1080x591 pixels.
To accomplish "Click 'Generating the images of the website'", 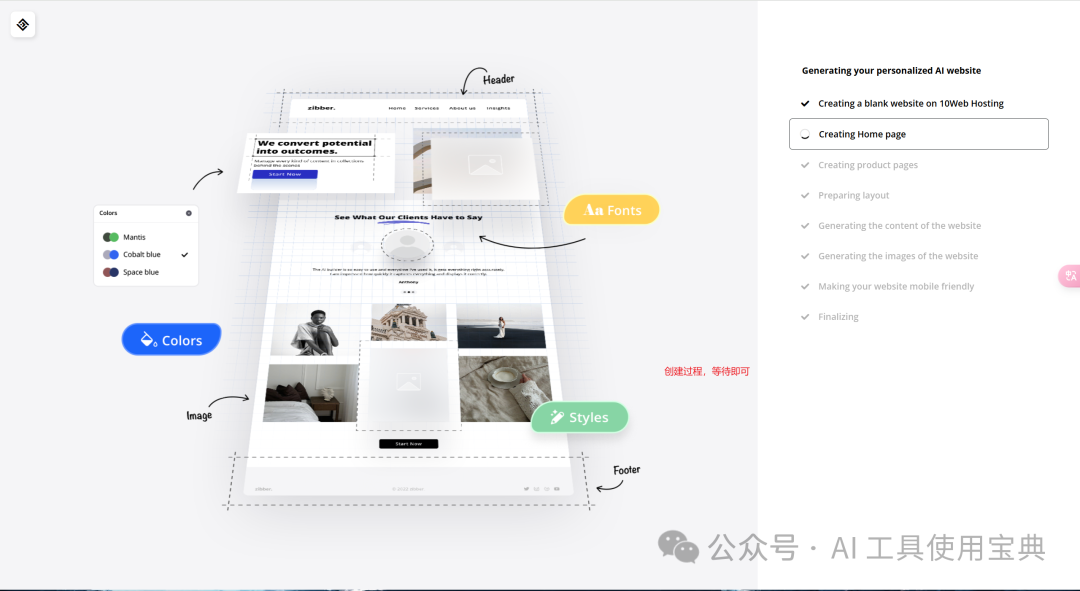I will (x=898, y=256).
